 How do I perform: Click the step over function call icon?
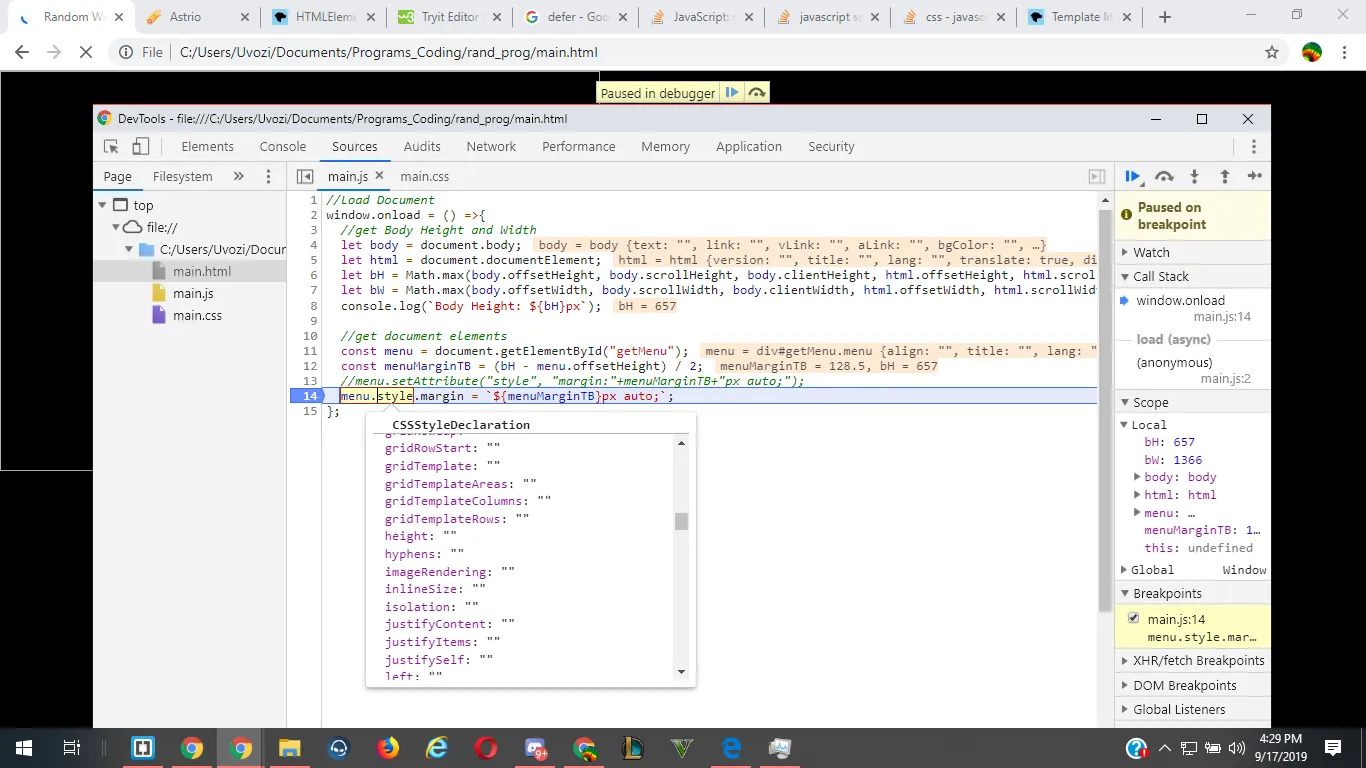[1163, 177]
